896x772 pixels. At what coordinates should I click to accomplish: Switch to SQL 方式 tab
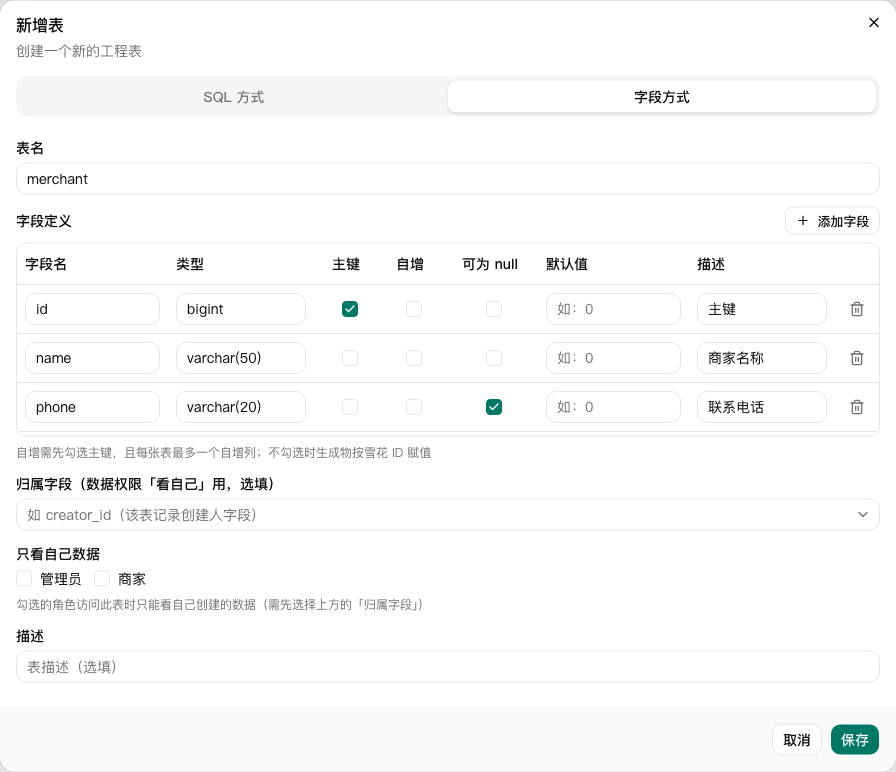click(x=233, y=97)
